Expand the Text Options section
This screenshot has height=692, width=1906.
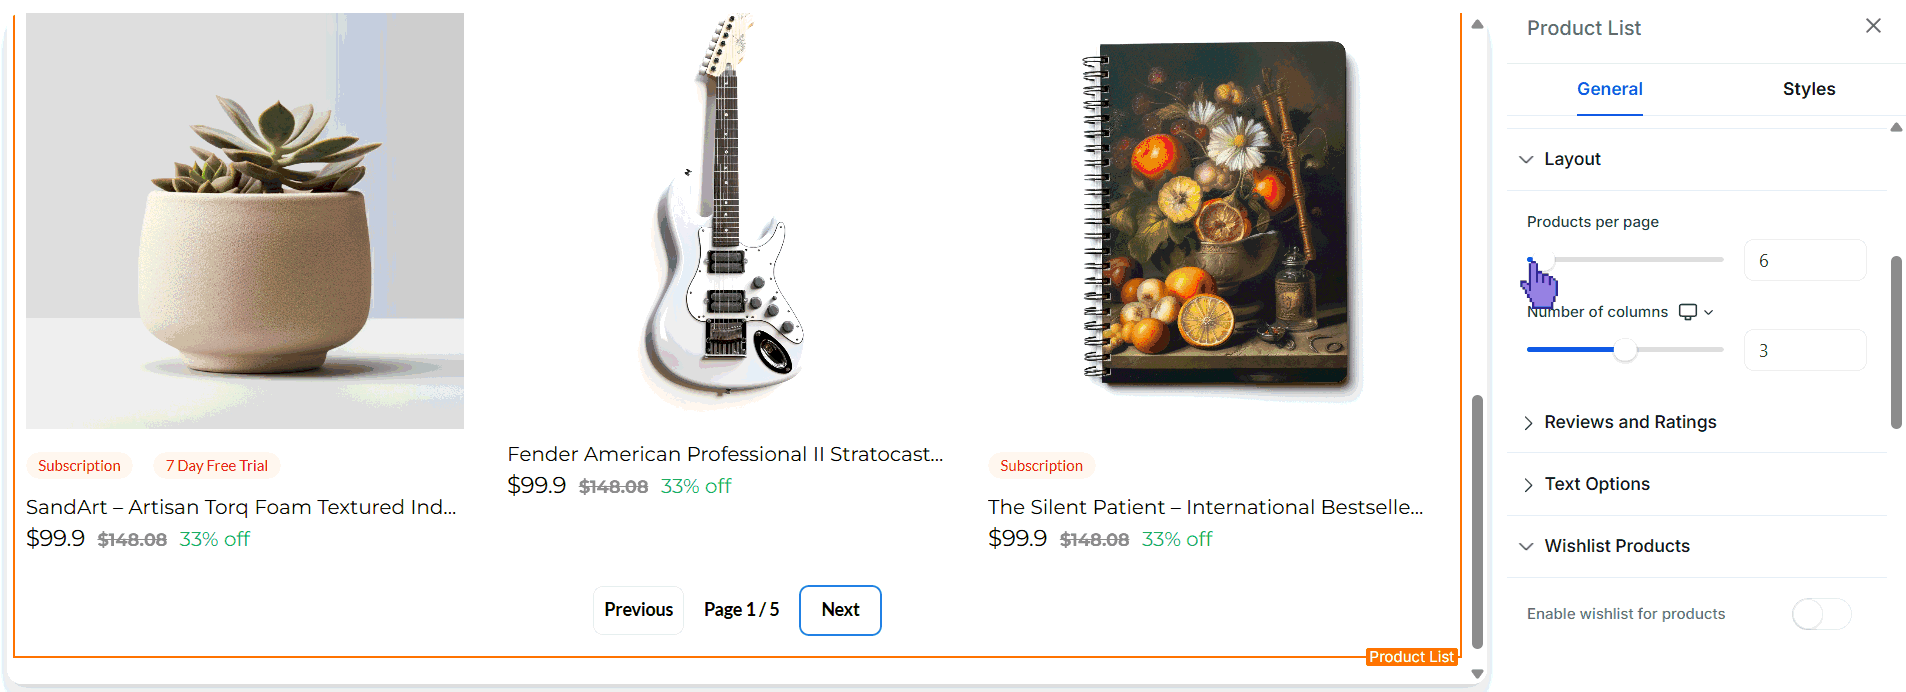click(x=1596, y=484)
